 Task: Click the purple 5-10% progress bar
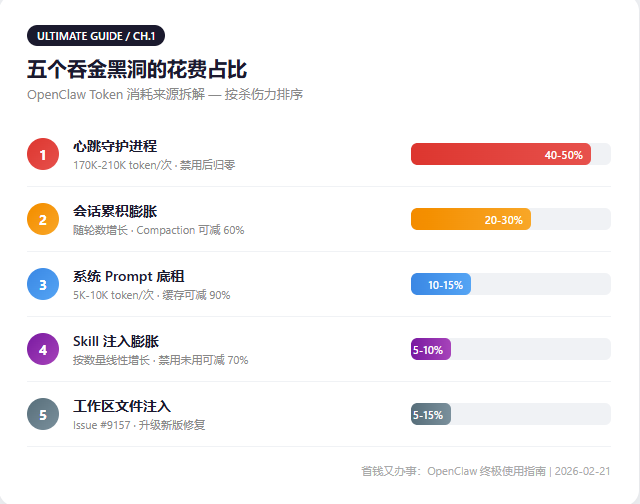(431, 349)
